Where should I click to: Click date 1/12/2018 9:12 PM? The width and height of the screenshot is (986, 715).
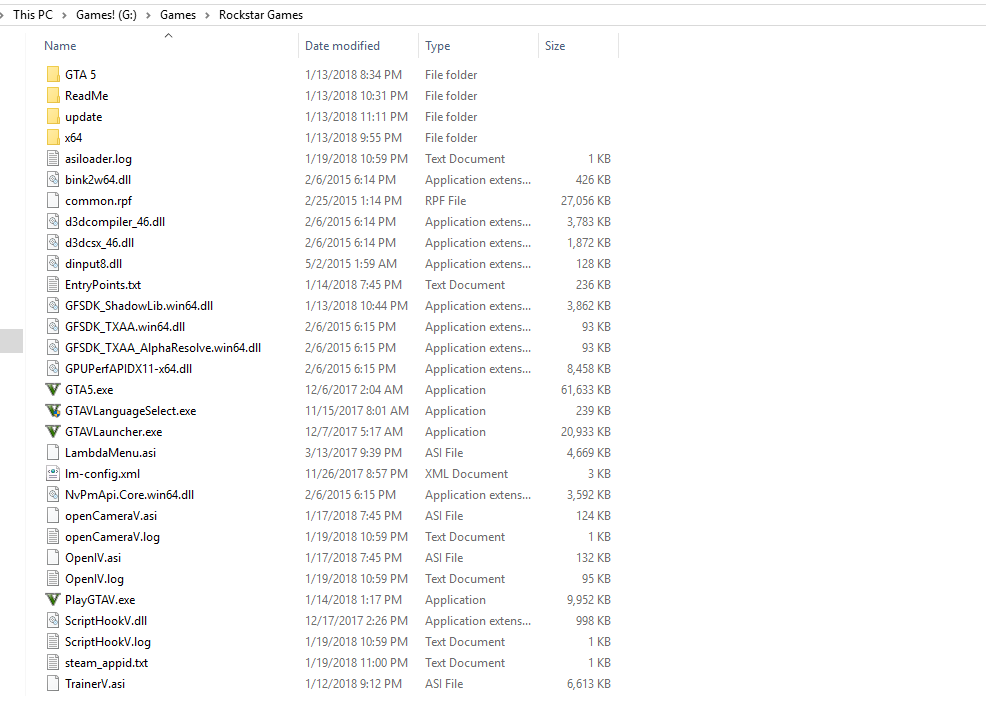[353, 684]
